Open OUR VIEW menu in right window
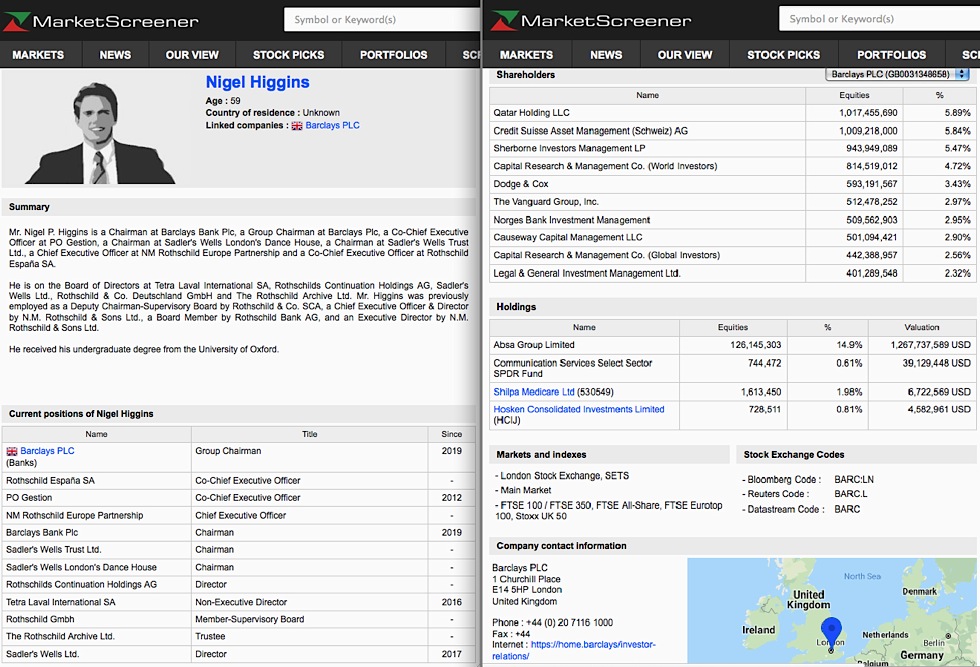Viewport: 980px width, 667px height. (684, 55)
